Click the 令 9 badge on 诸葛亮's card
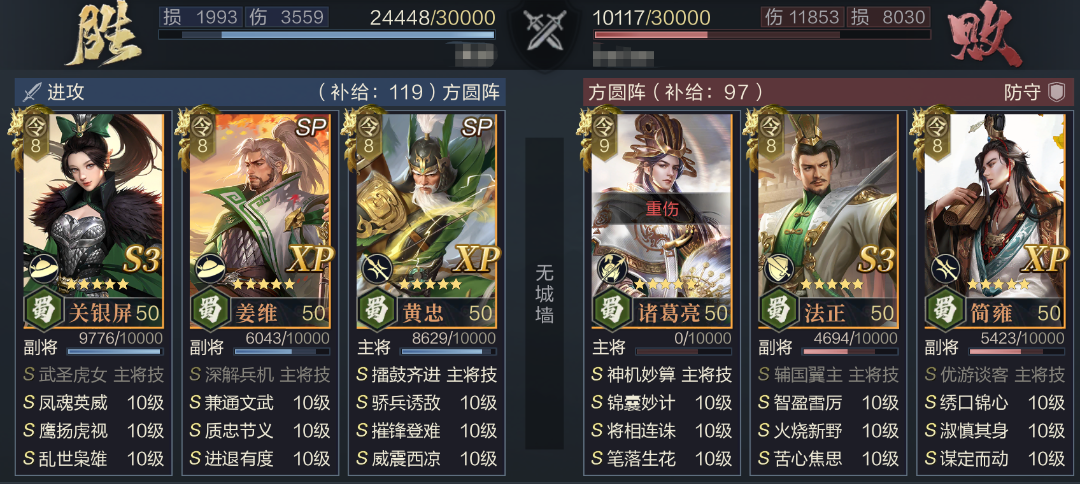Screen dimensions: 1080x484 [603, 137]
